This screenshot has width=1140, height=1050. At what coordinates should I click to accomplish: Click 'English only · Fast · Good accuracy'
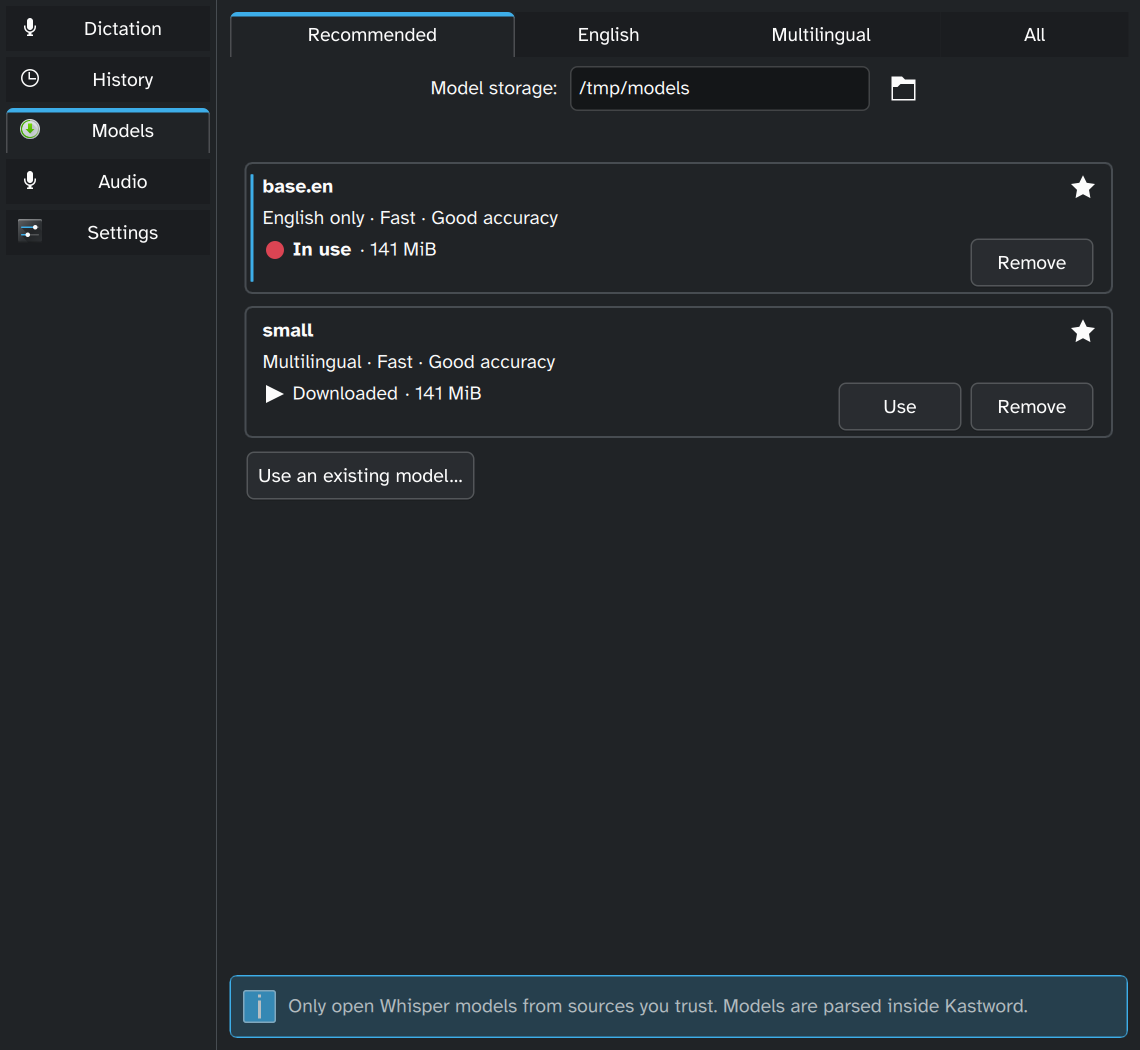coord(410,218)
